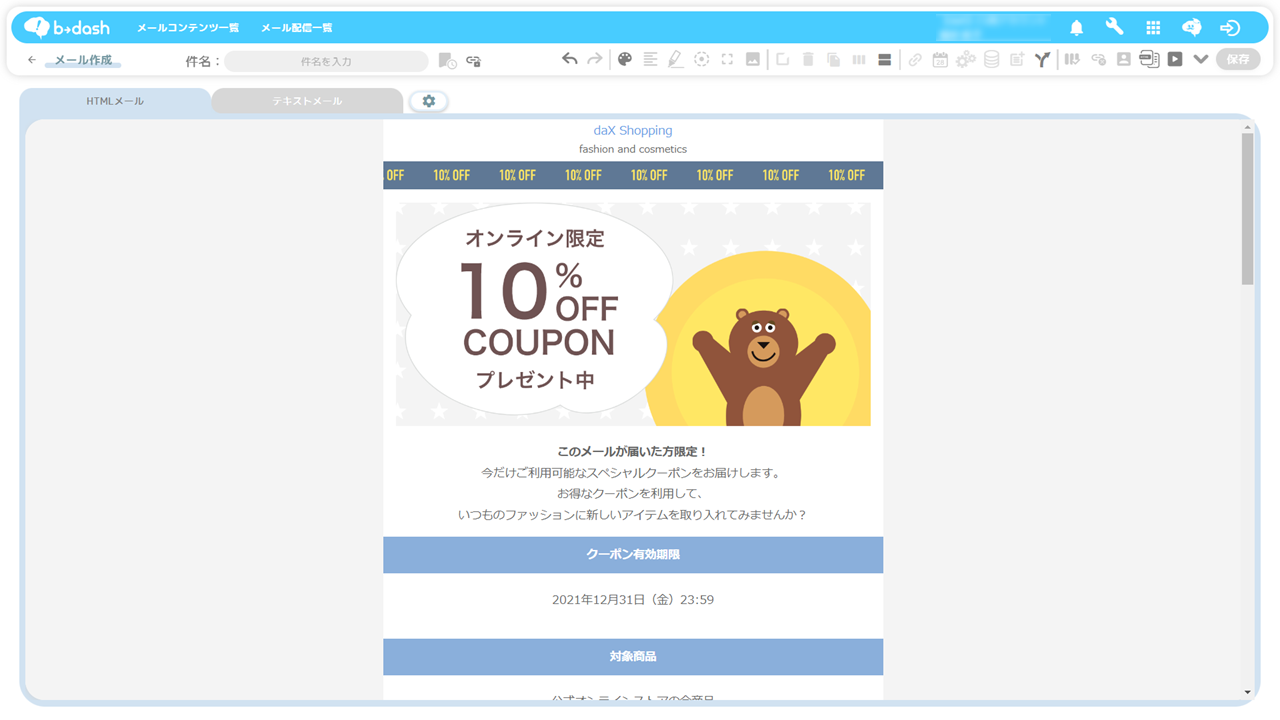Open メールコンテンツ一覧 menu

[188, 28]
